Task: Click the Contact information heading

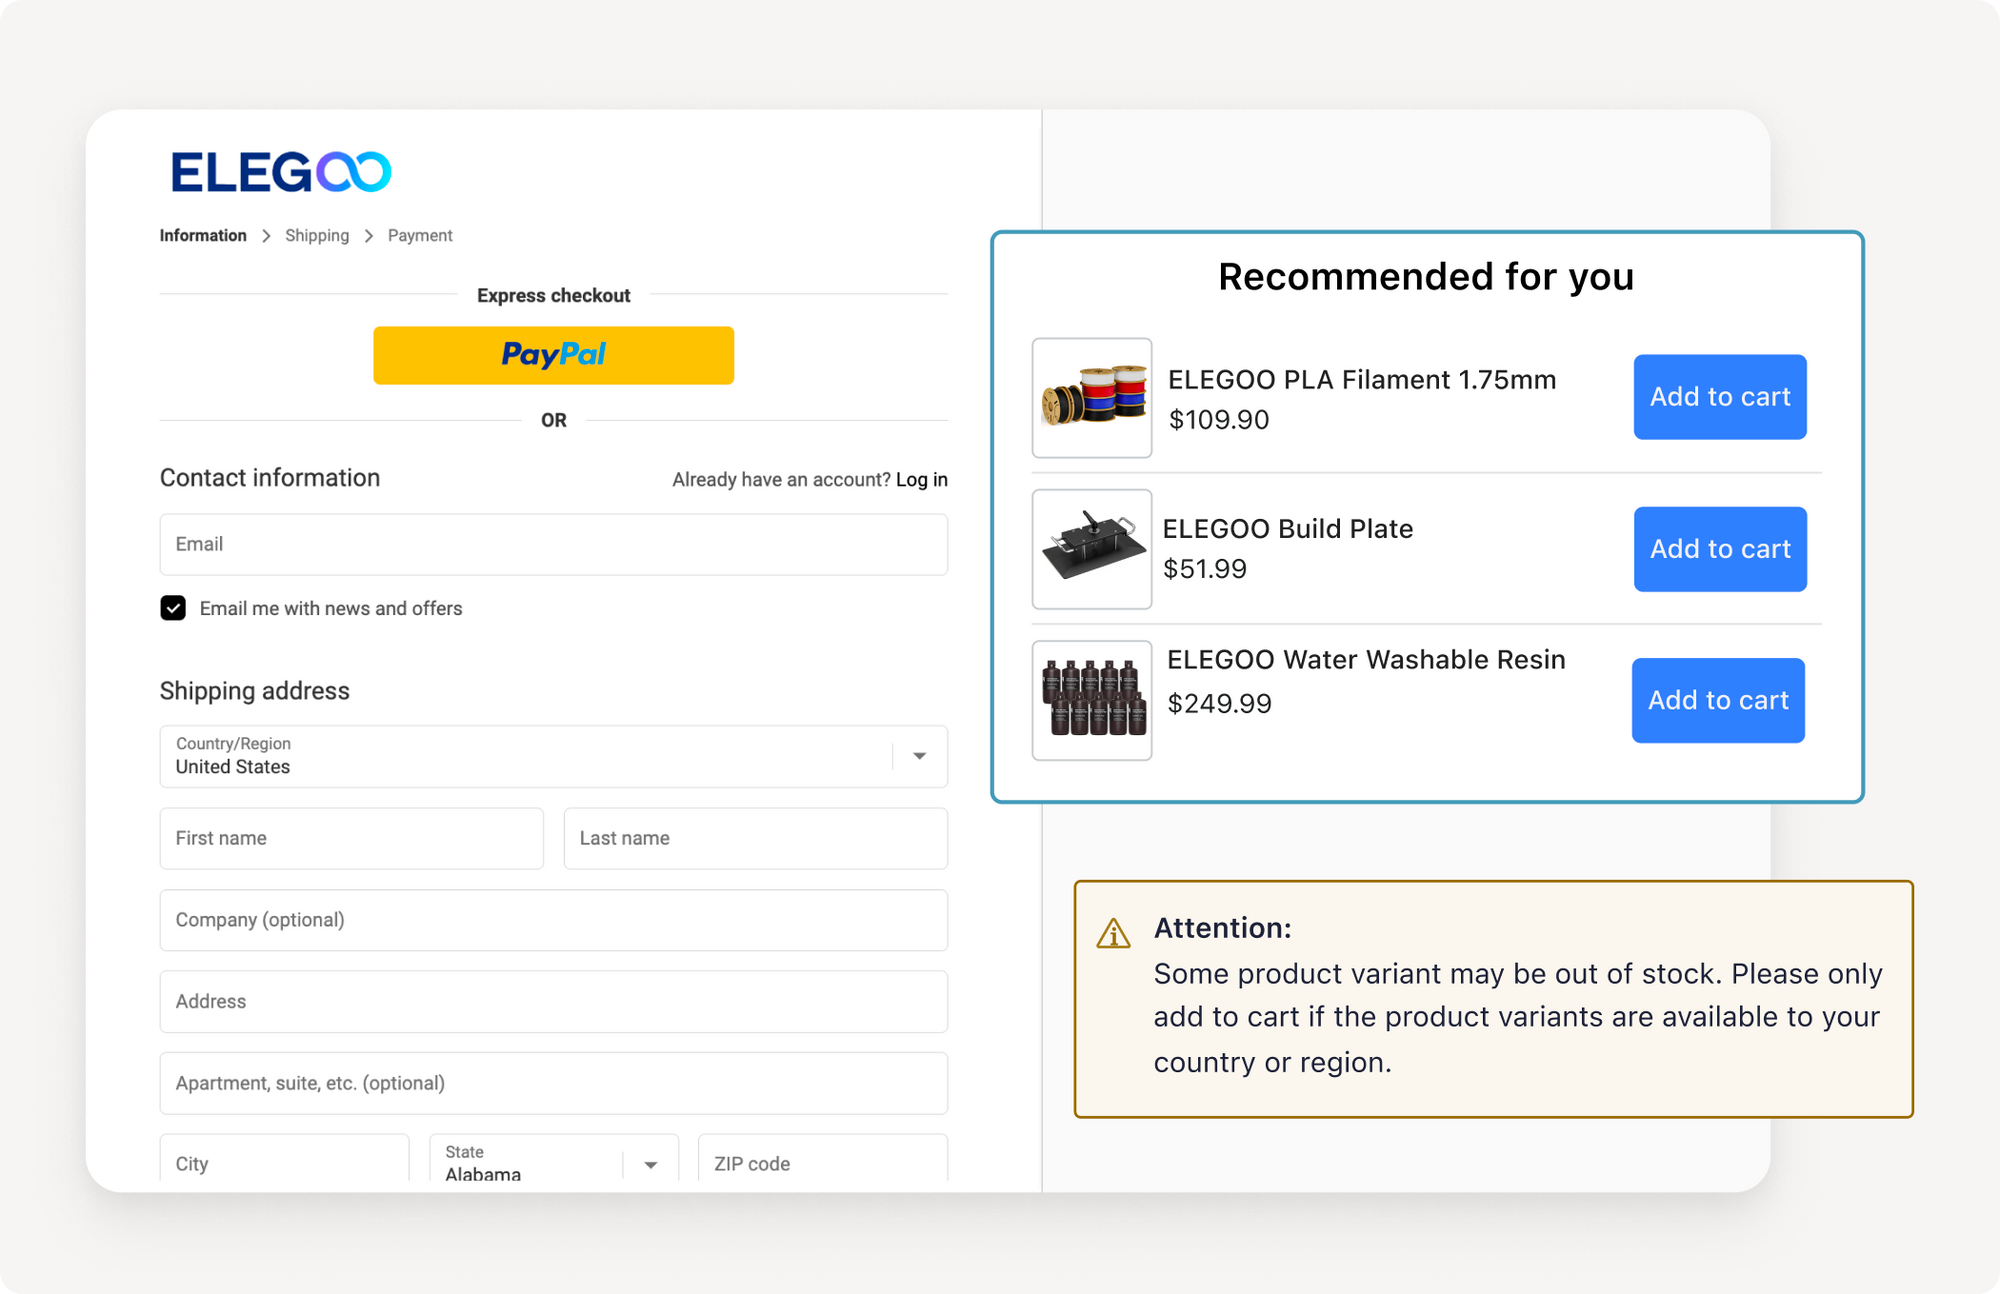Action: 270,478
